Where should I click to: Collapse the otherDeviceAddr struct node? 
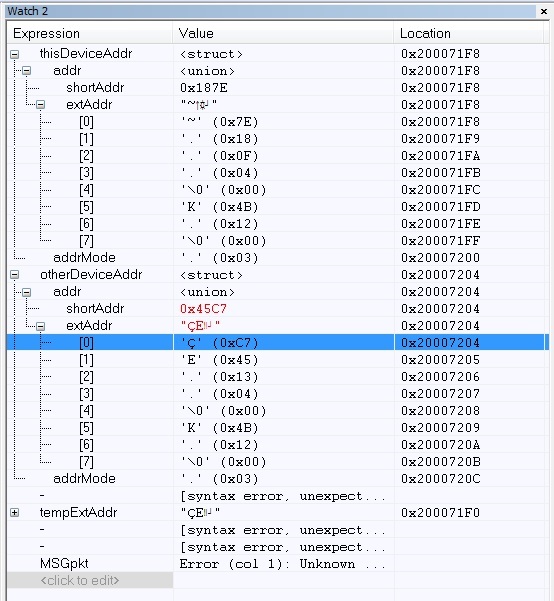click(15, 275)
